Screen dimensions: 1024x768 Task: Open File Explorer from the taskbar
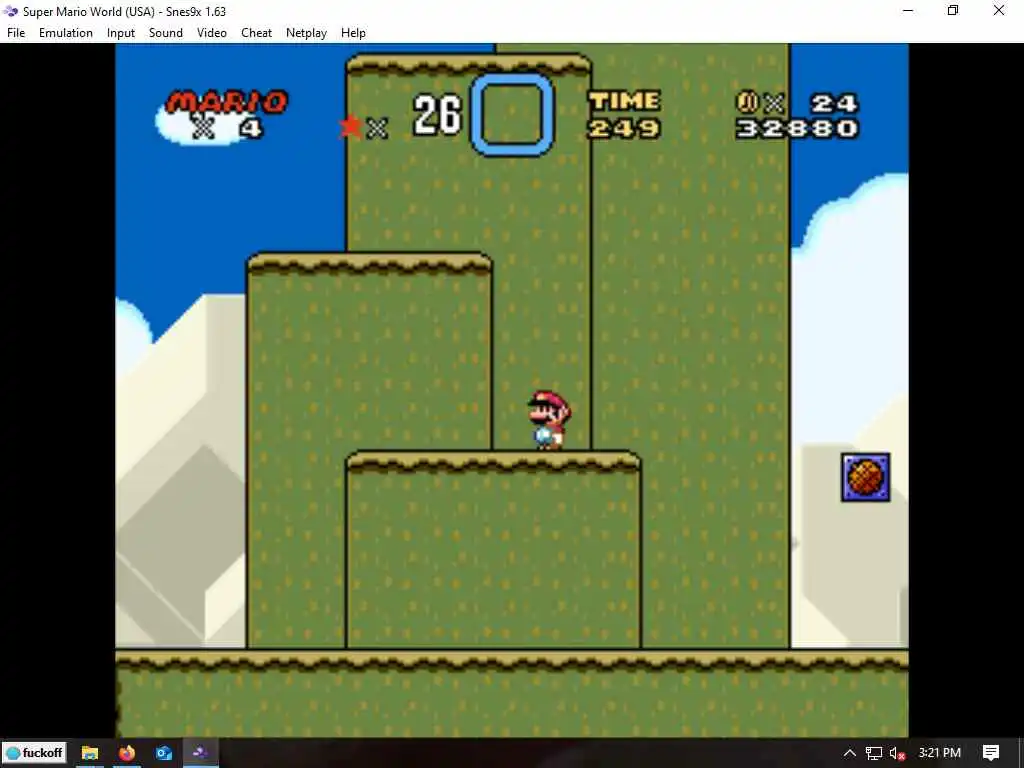89,753
